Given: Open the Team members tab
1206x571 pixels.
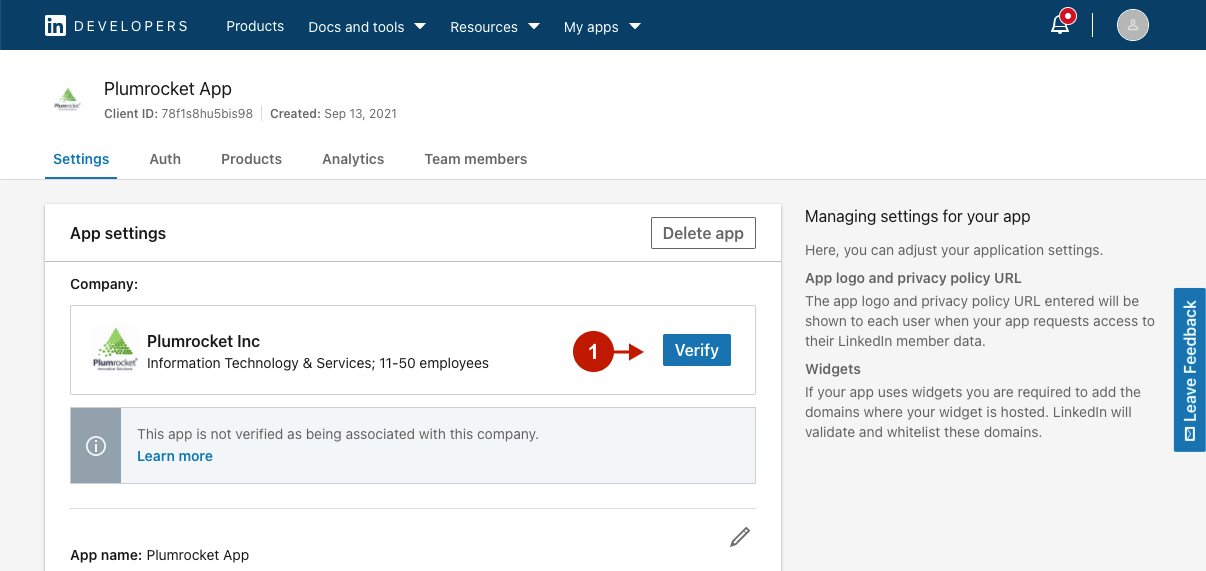Looking at the screenshot, I should tap(475, 159).
